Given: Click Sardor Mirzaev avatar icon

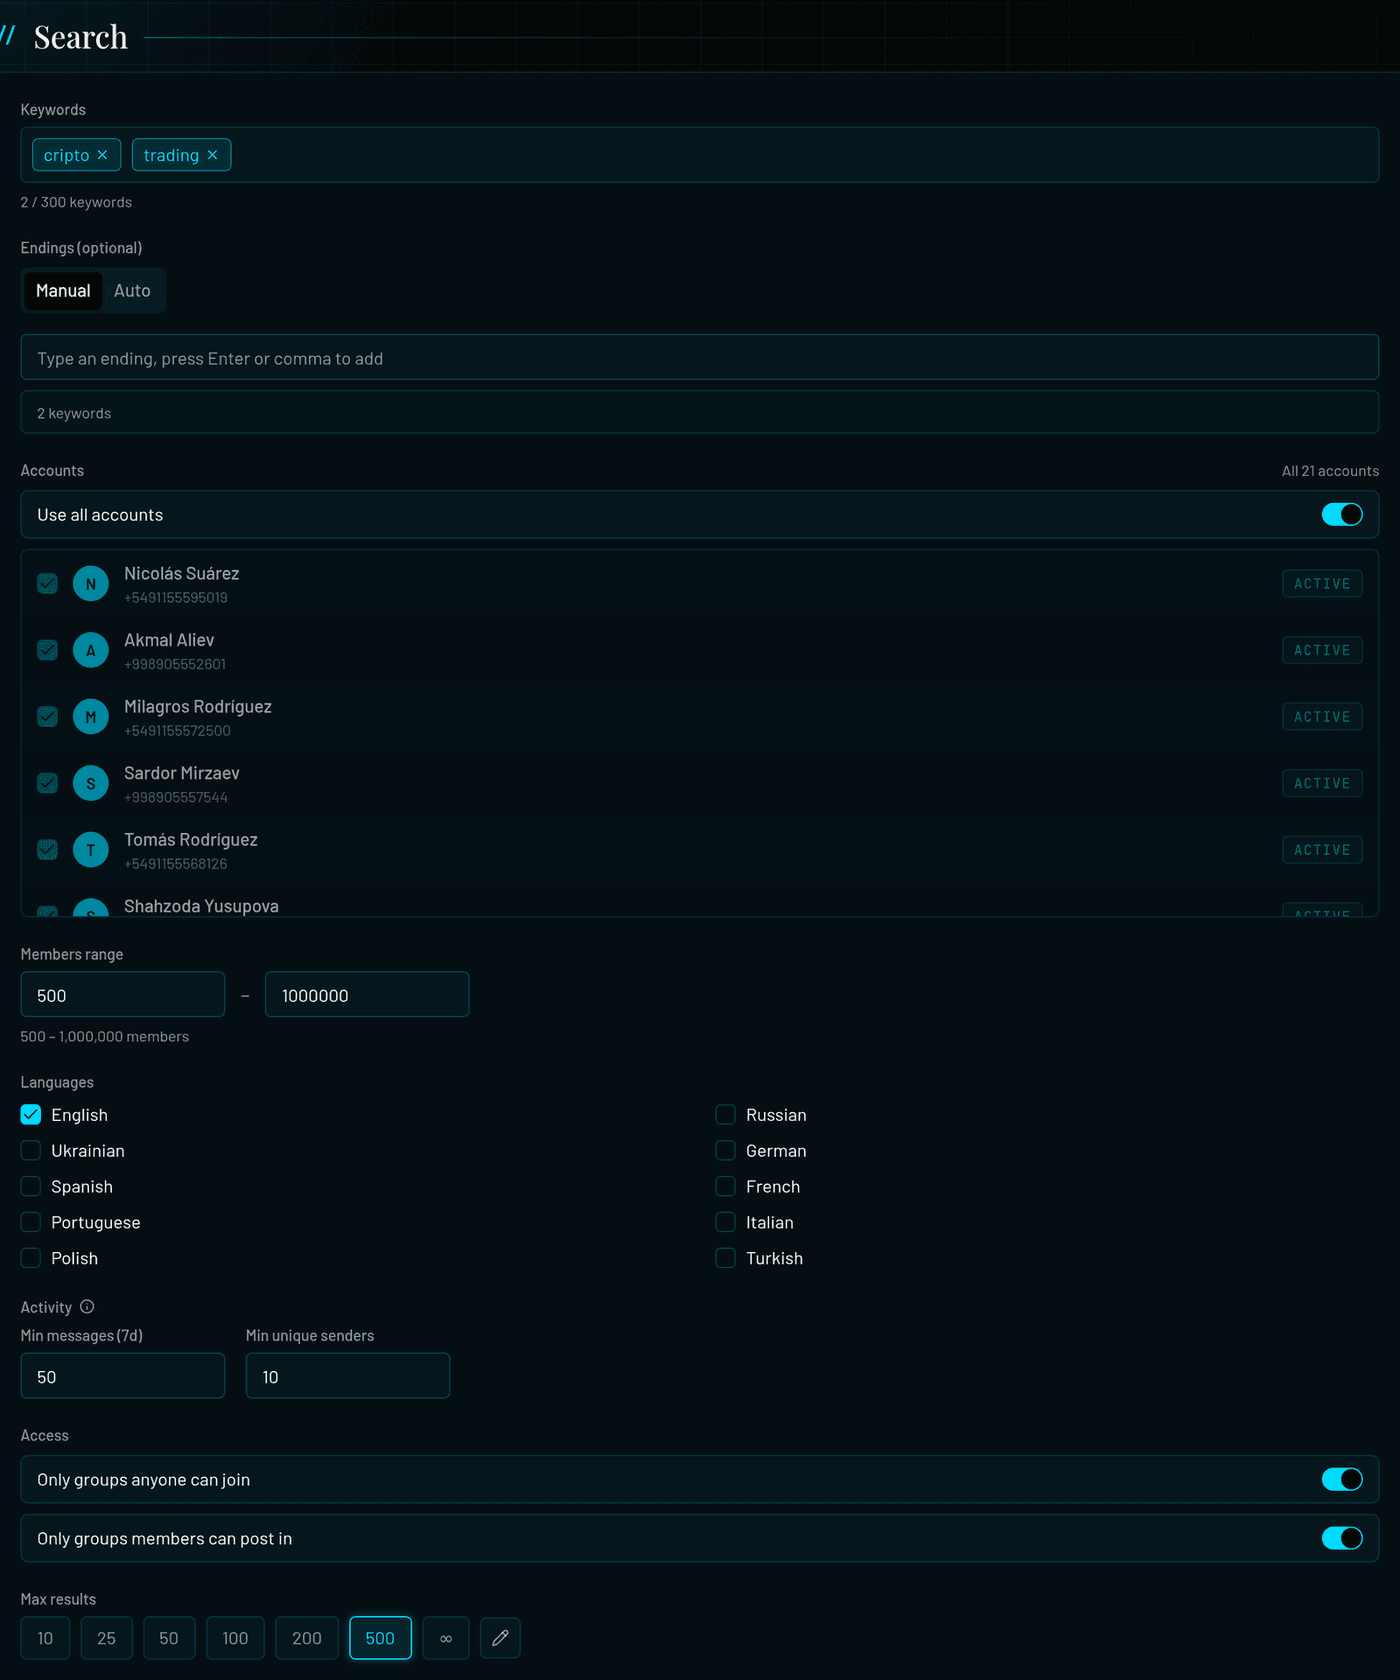Looking at the screenshot, I should 91,783.
